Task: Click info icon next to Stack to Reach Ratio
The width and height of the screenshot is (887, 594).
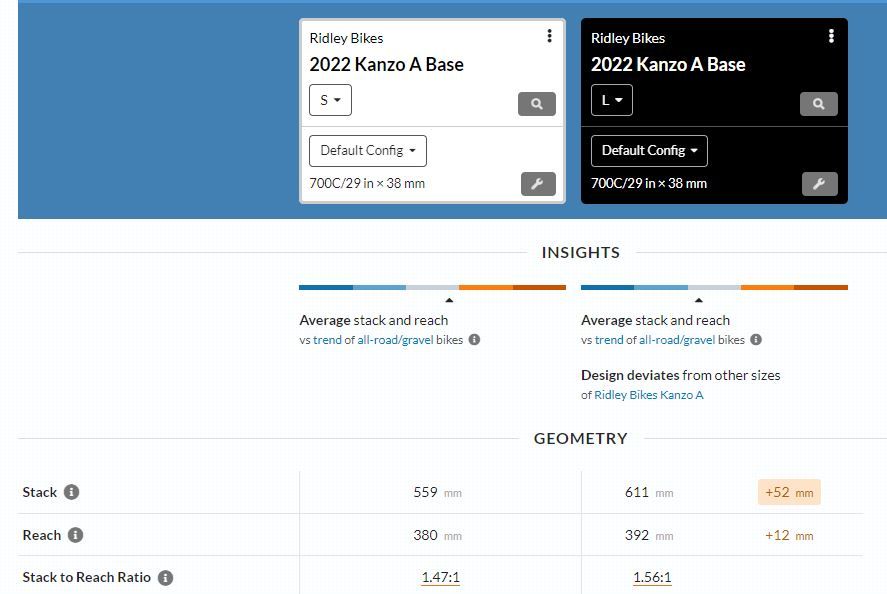Action: (x=166, y=577)
